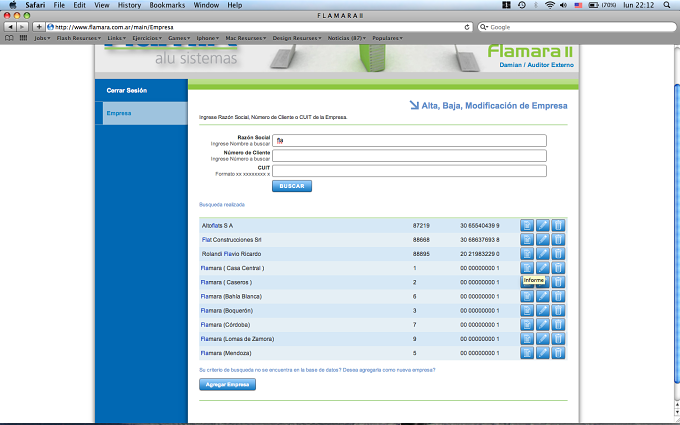The width and height of the screenshot is (680, 425).
Task: Delete the Flamara (Lomas de Zamora) entry
Action: tap(558, 339)
